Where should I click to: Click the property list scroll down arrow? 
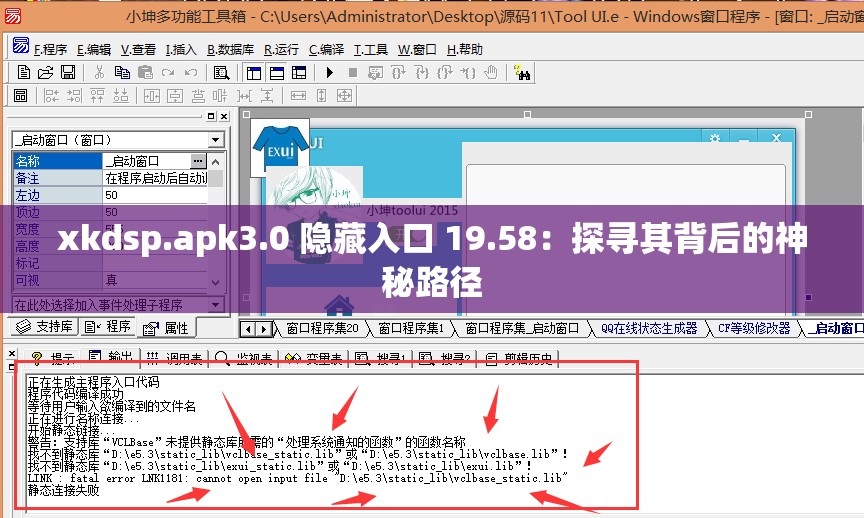click(x=216, y=283)
